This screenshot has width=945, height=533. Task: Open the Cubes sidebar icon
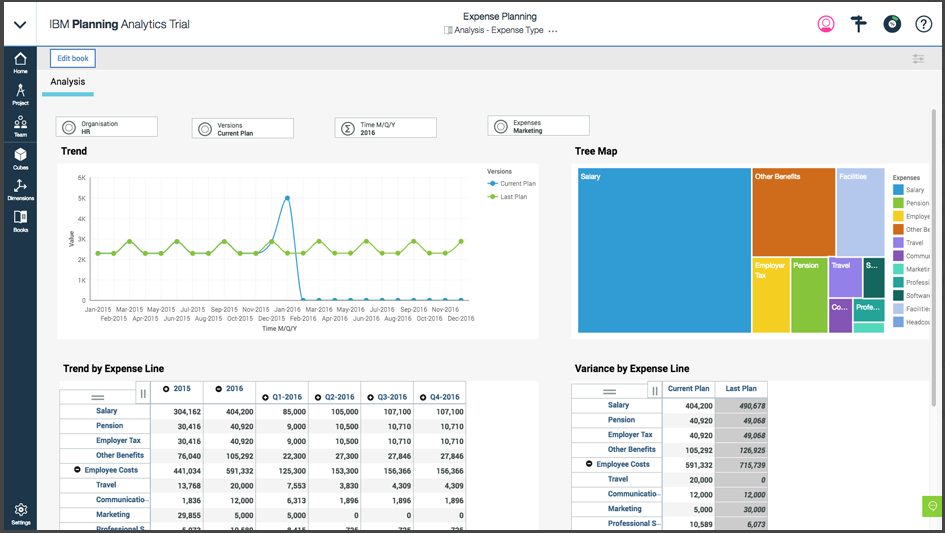click(x=20, y=158)
